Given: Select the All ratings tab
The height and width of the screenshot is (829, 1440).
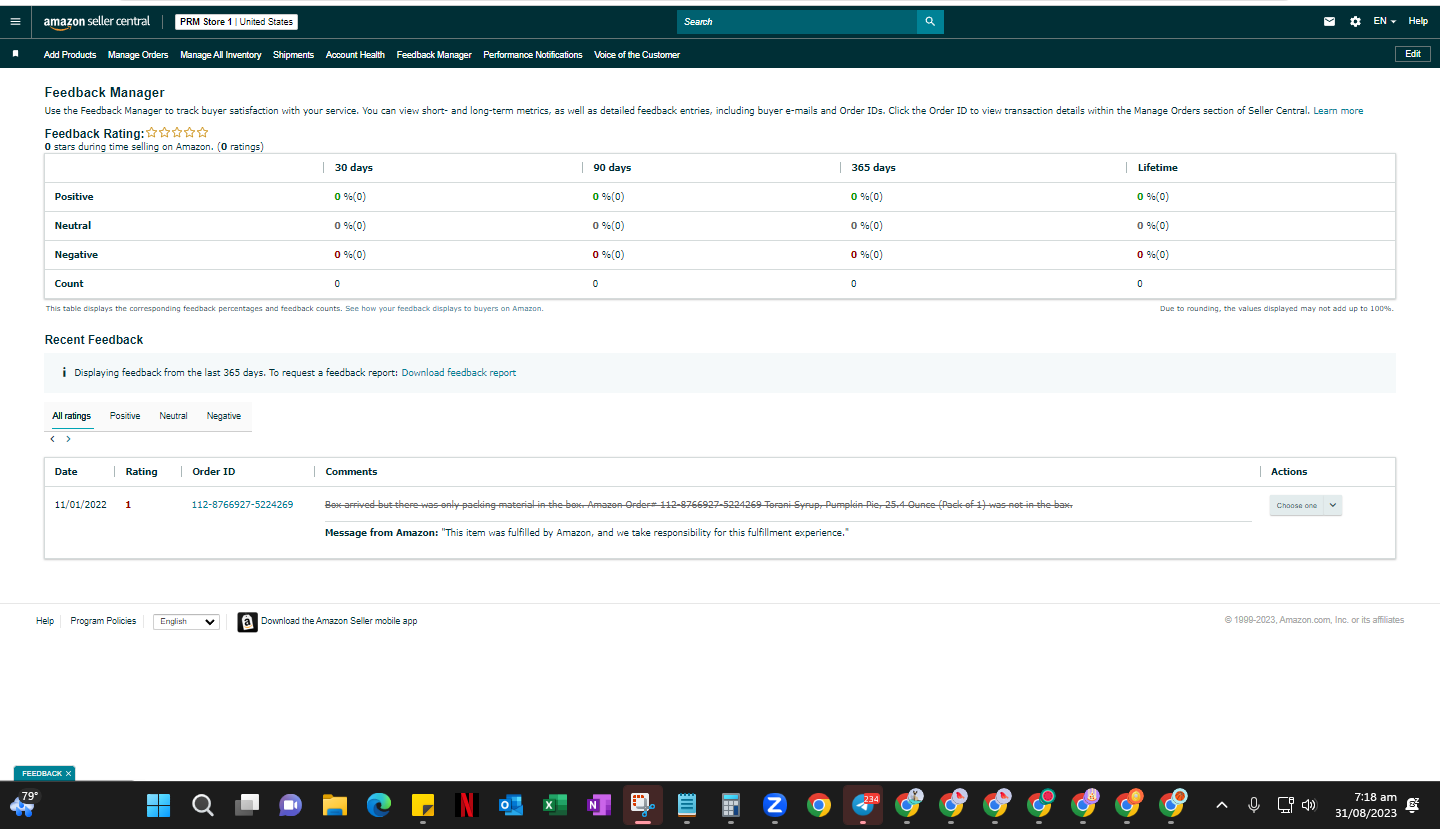Looking at the screenshot, I should tap(72, 416).
